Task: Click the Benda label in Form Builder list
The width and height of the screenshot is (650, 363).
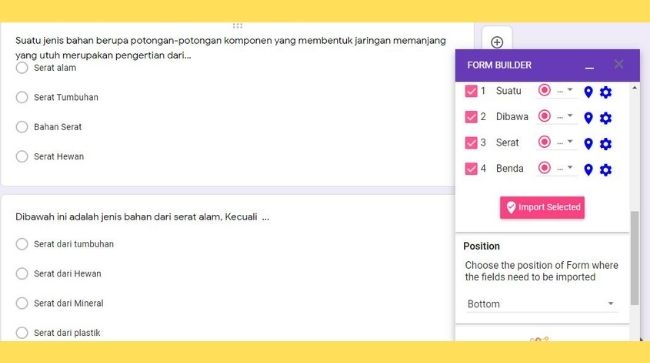Action: click(x=509, y=169)
